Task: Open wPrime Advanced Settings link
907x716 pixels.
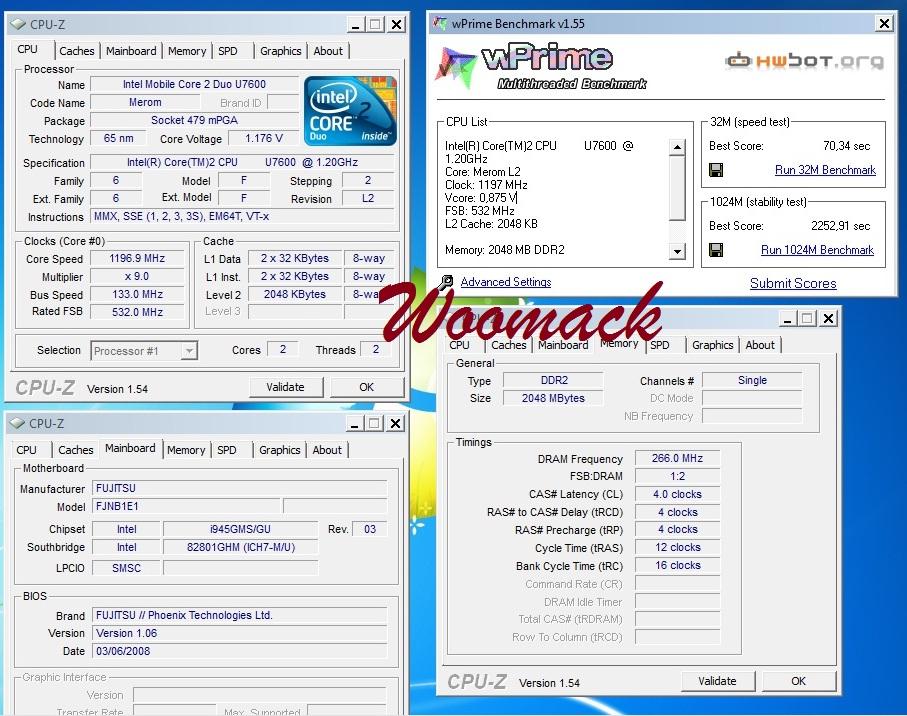Action: click(506, 282)
